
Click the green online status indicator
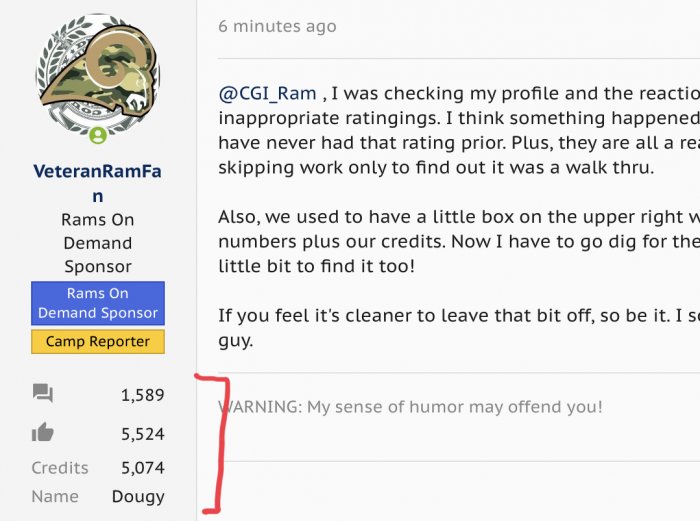click(98, 135)
